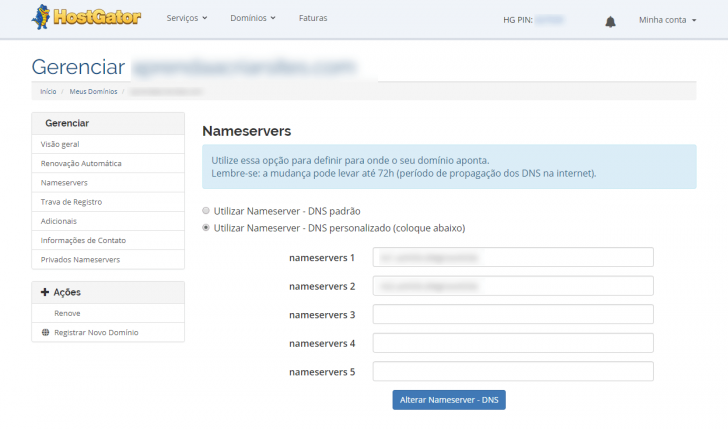
Task: Open Informações de Contato section
Action: (108, 240)
